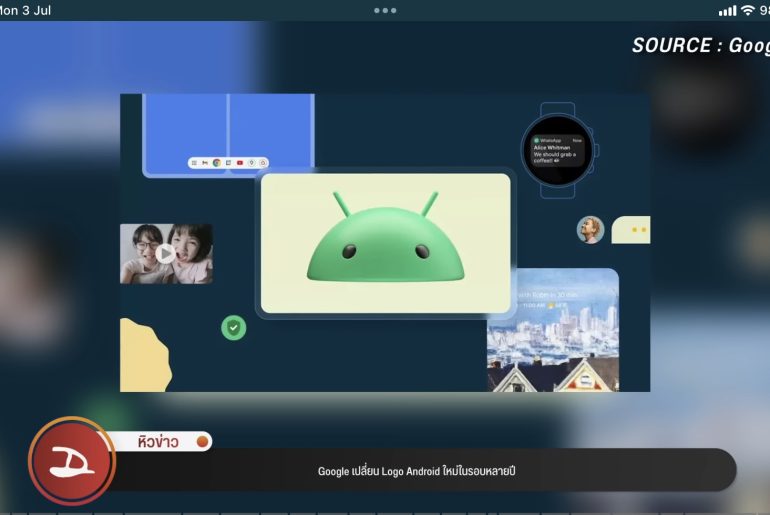Screen dimensions: 770x515
Task: Click the หัวข่าว label
Action: point(158,442)
